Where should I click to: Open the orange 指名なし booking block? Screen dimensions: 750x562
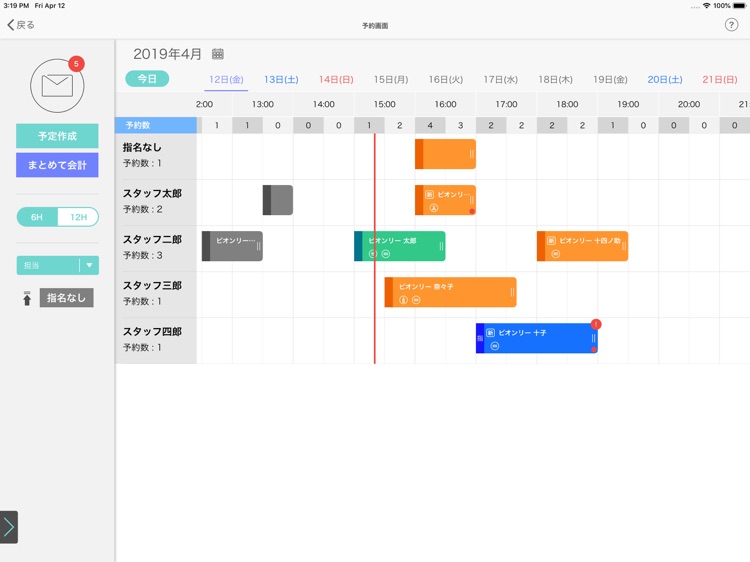(x=445, y=154)
